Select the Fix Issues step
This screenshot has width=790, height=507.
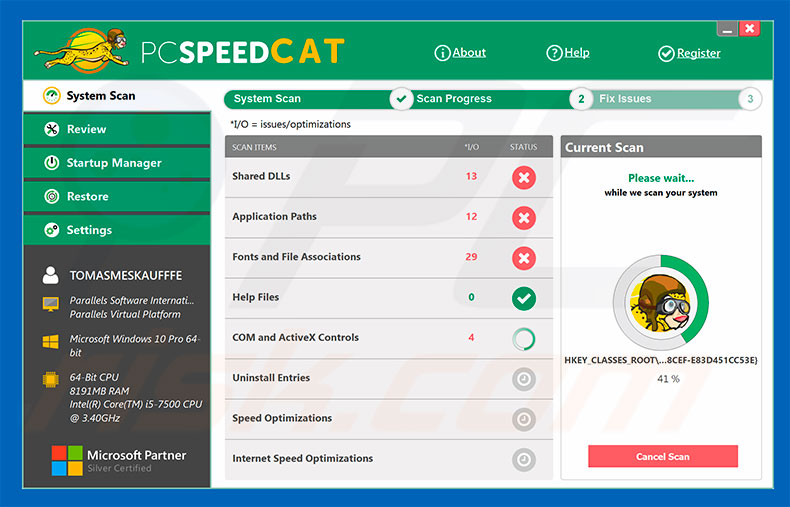(x=625, y=99)
